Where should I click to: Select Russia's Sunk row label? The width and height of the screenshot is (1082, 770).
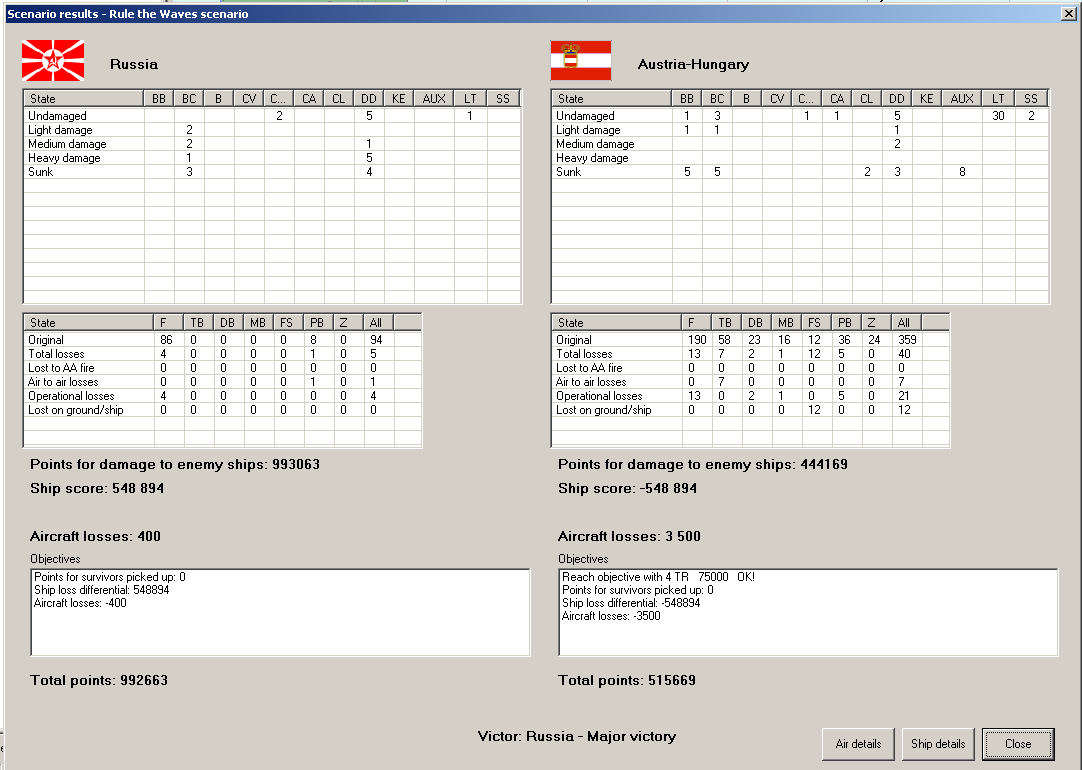[x=41, y=172]
